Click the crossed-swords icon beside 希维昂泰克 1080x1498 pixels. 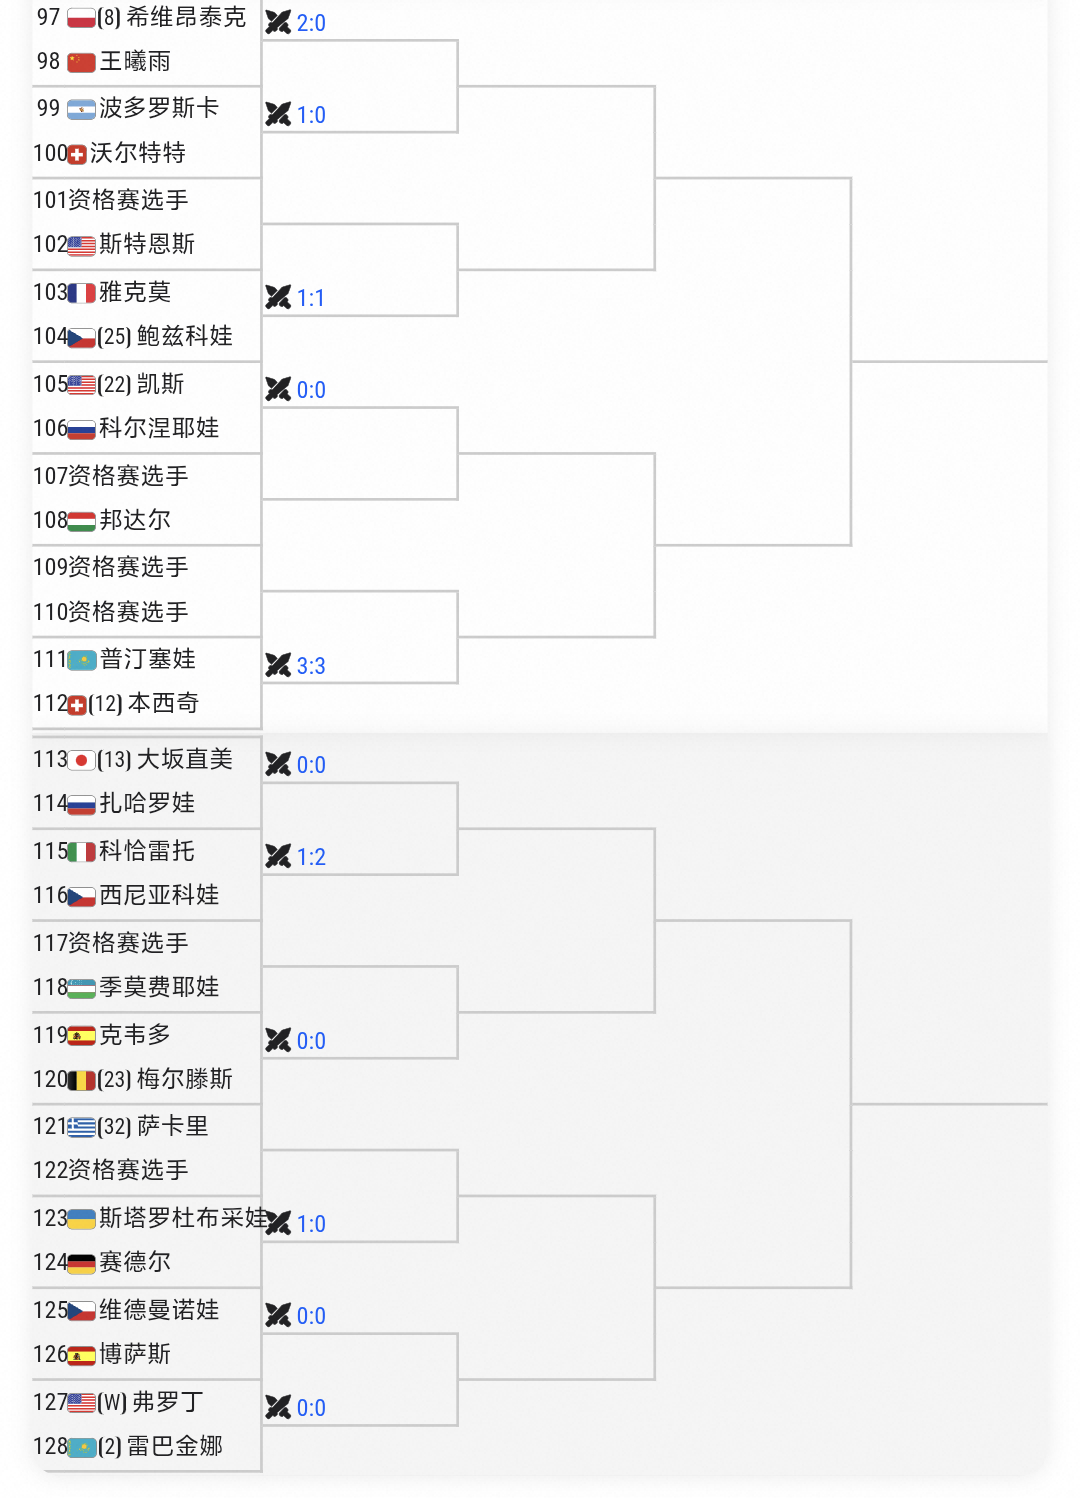pyautogui.click(x=278, y=22)
